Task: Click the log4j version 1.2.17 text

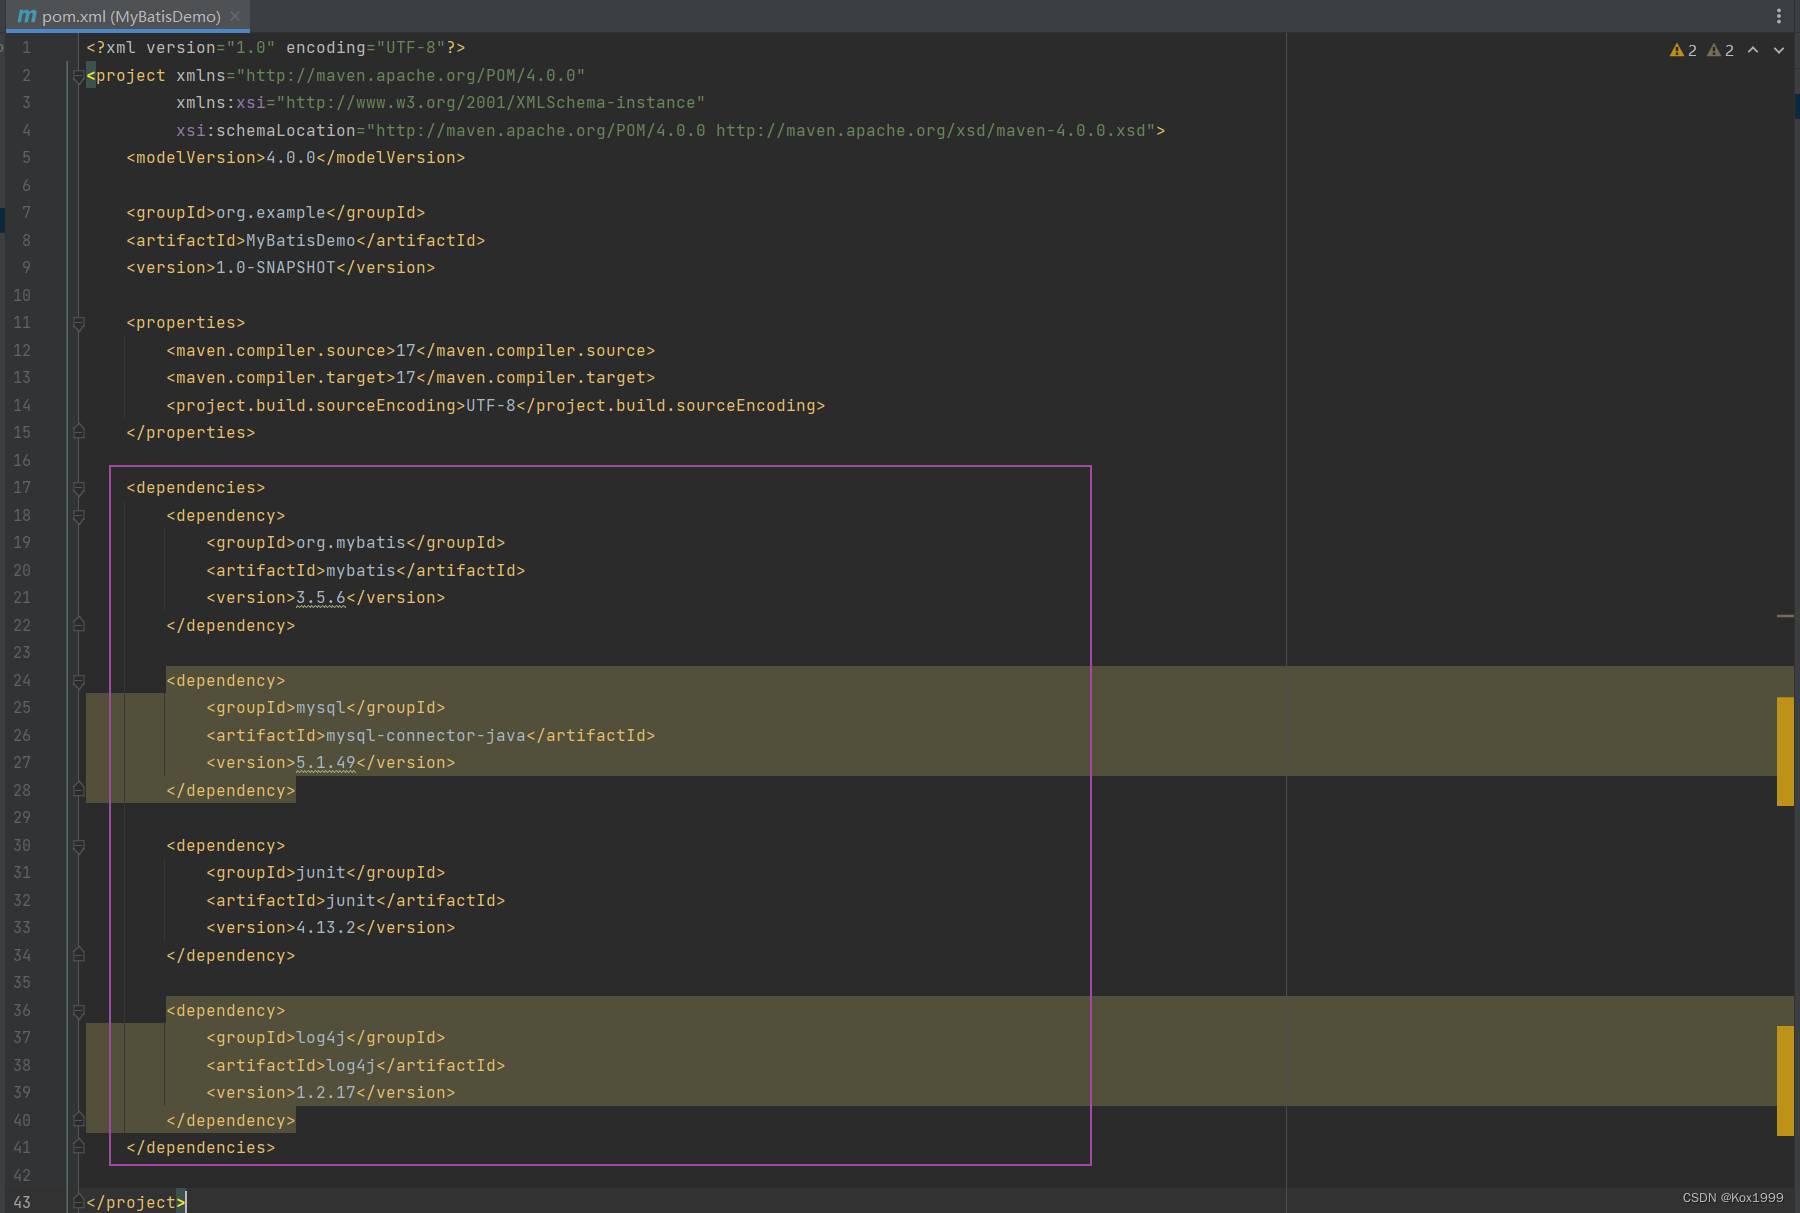Action: pos(326,1093)
